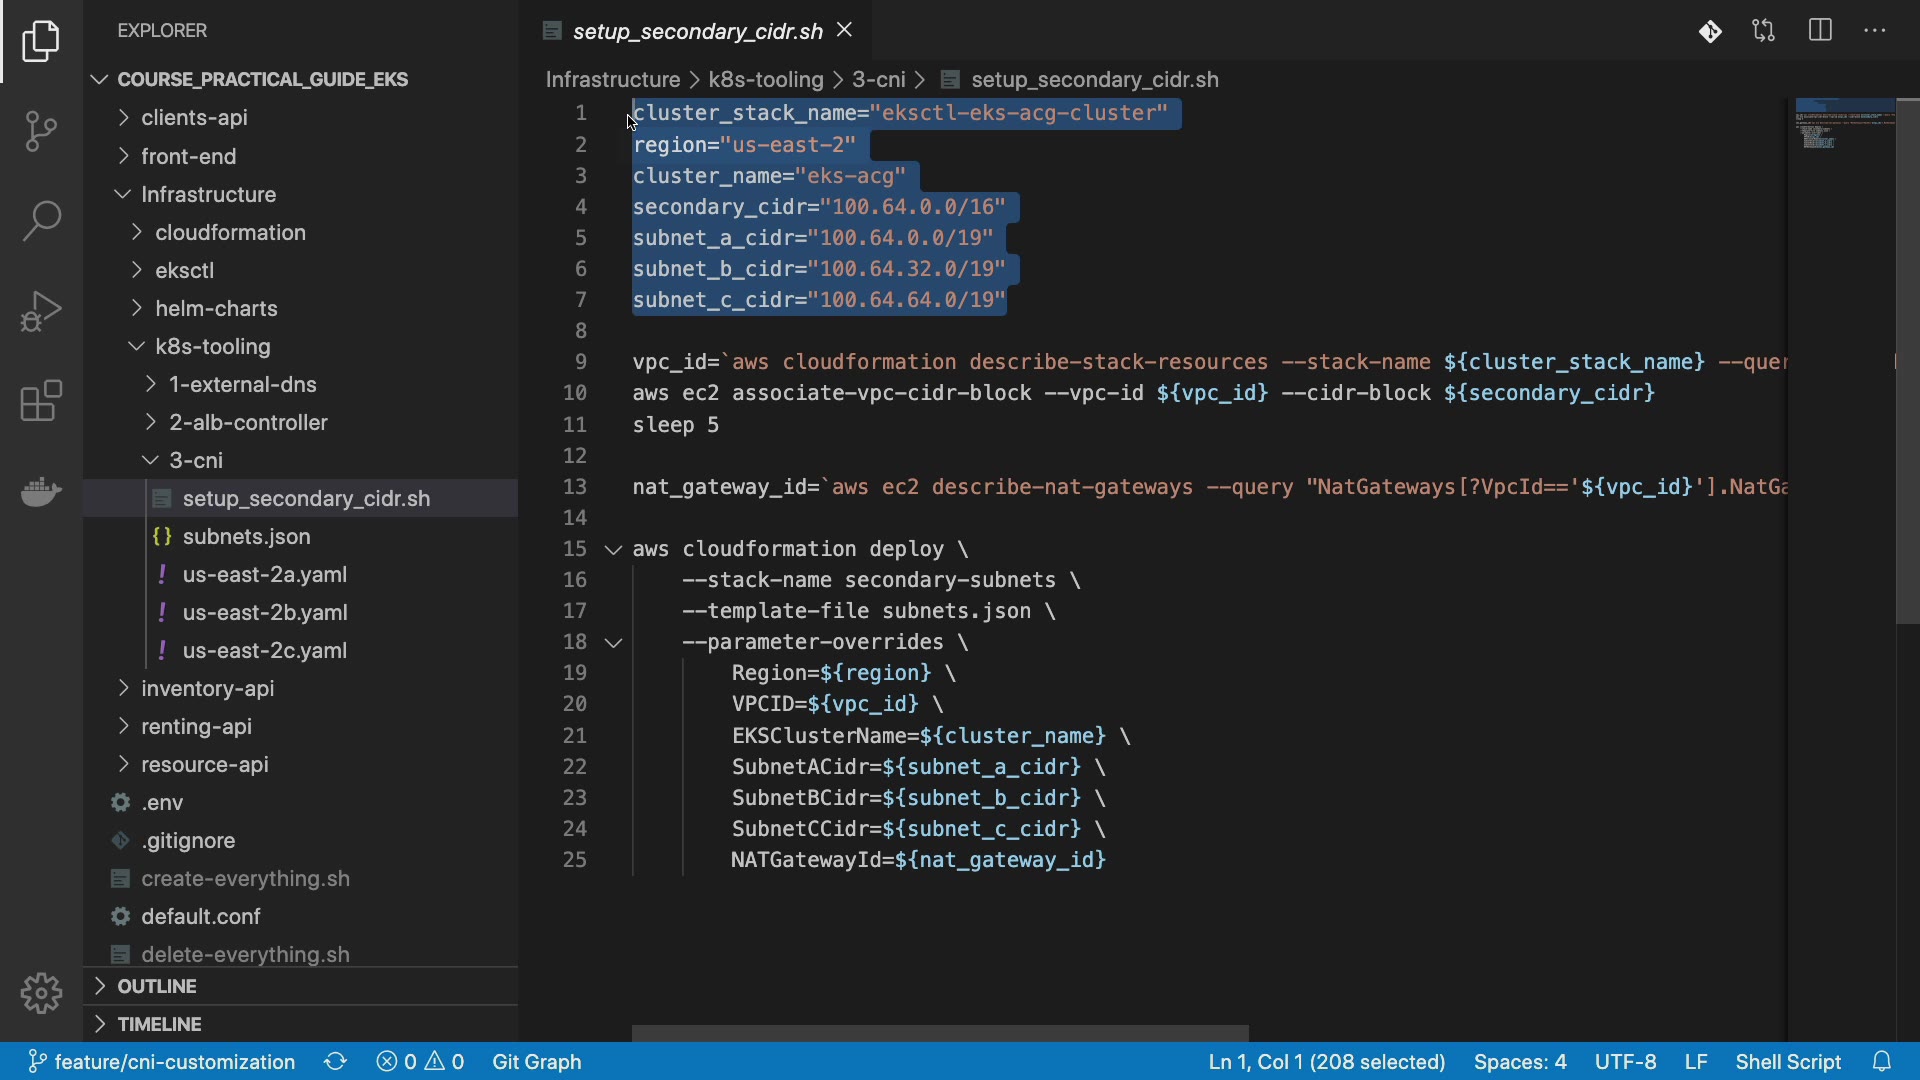Select the setup_secondary_cidr.sh editor tab
1920x1080 pixels.
[x=696, y=31]
